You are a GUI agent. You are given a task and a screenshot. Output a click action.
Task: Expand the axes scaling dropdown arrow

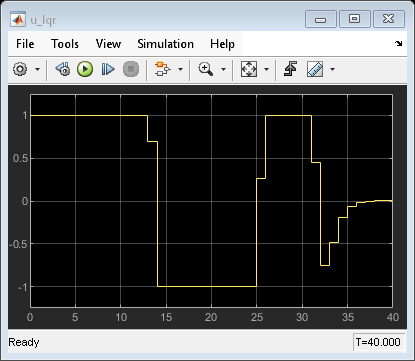tap(266, 69)
